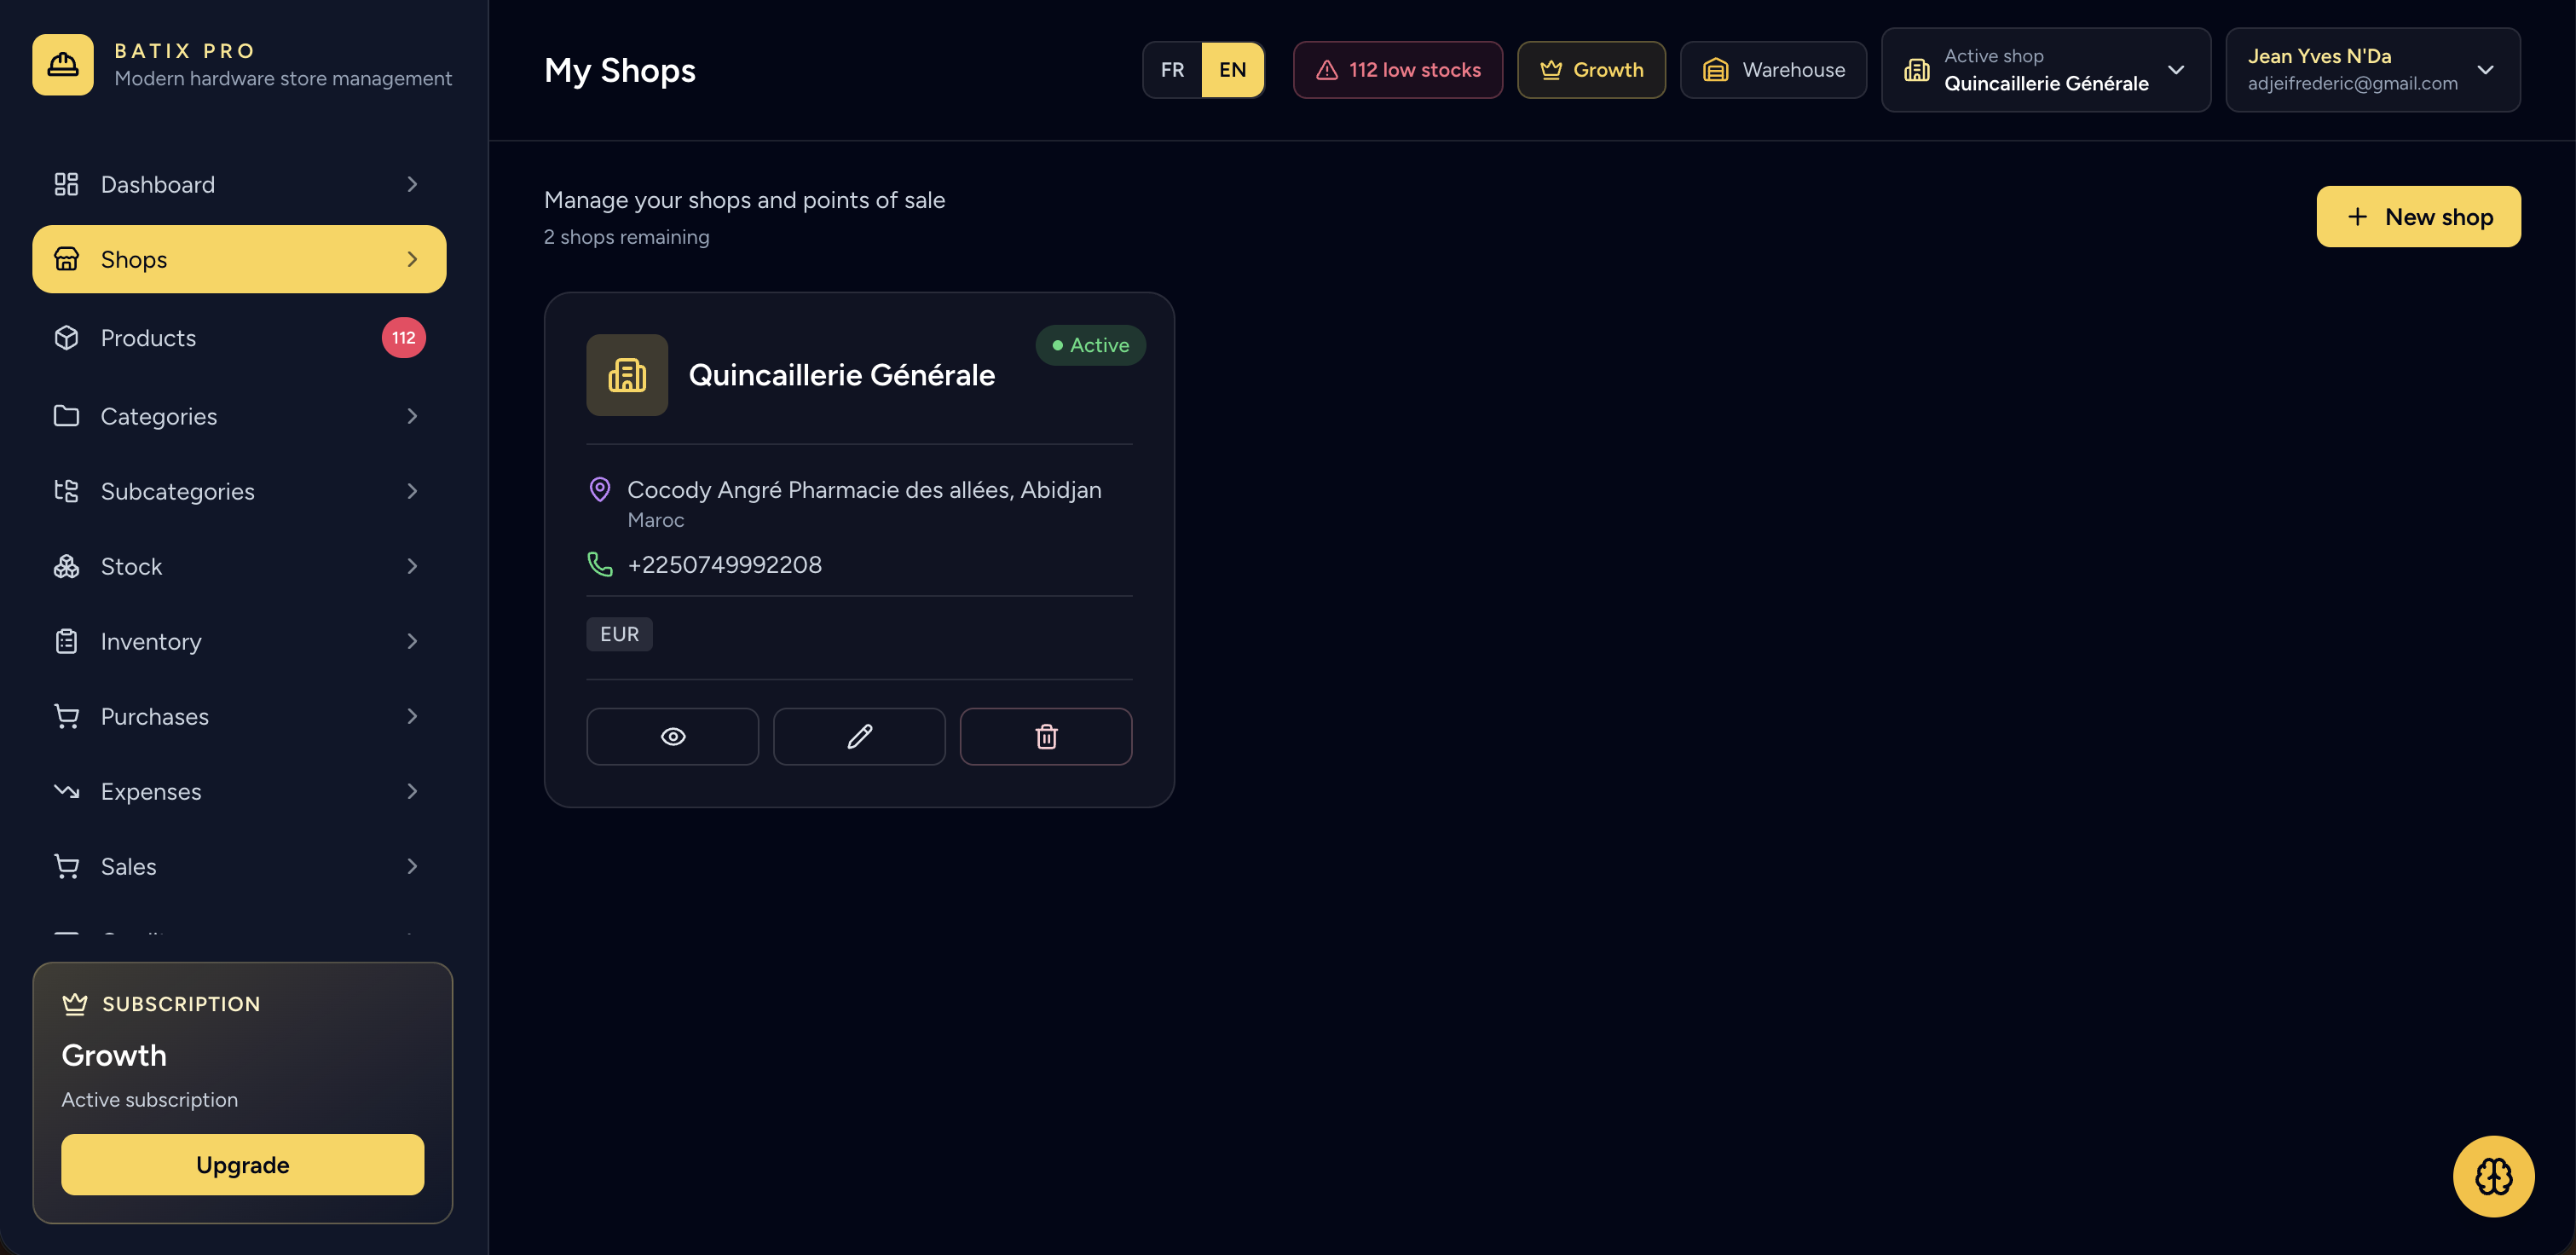Click the phone number +2250749992208
Screen dimensions: 2576x1255
(724, 565)
